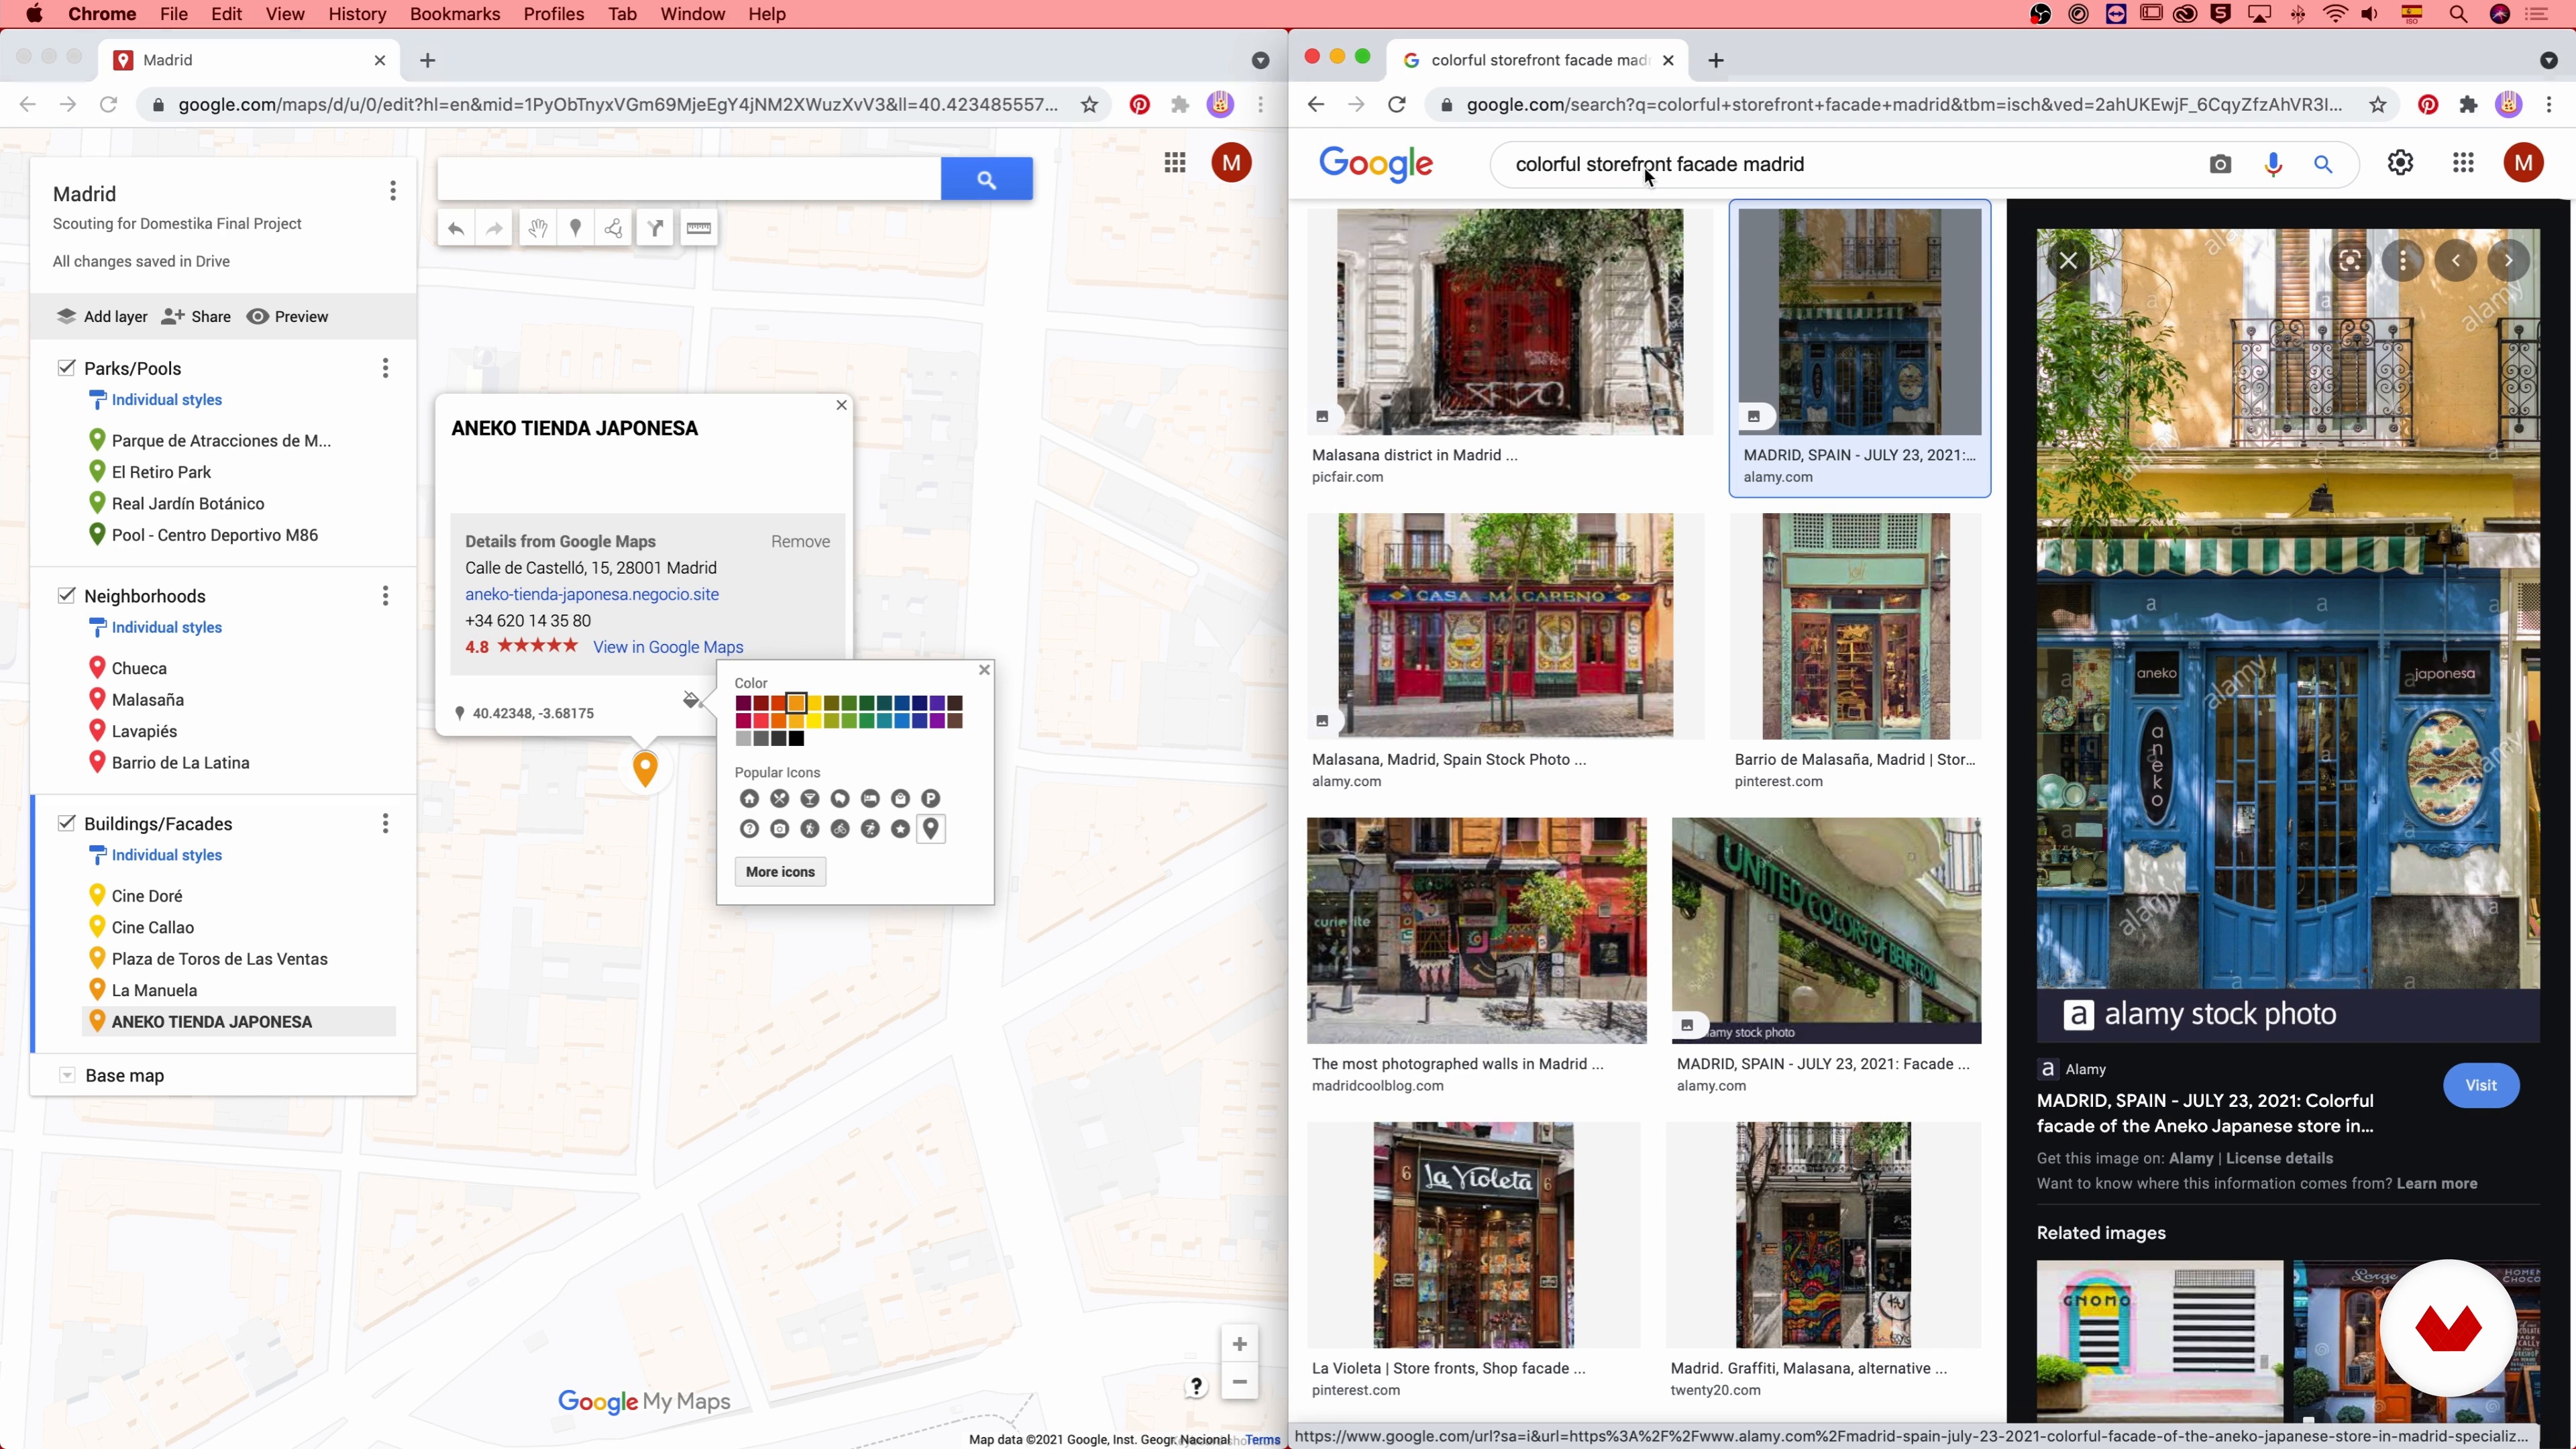Click the blue map search button
Image resolution: width=2576 pixels, height=1449 pixels.
pyautogui.click(x=986, y=179)
